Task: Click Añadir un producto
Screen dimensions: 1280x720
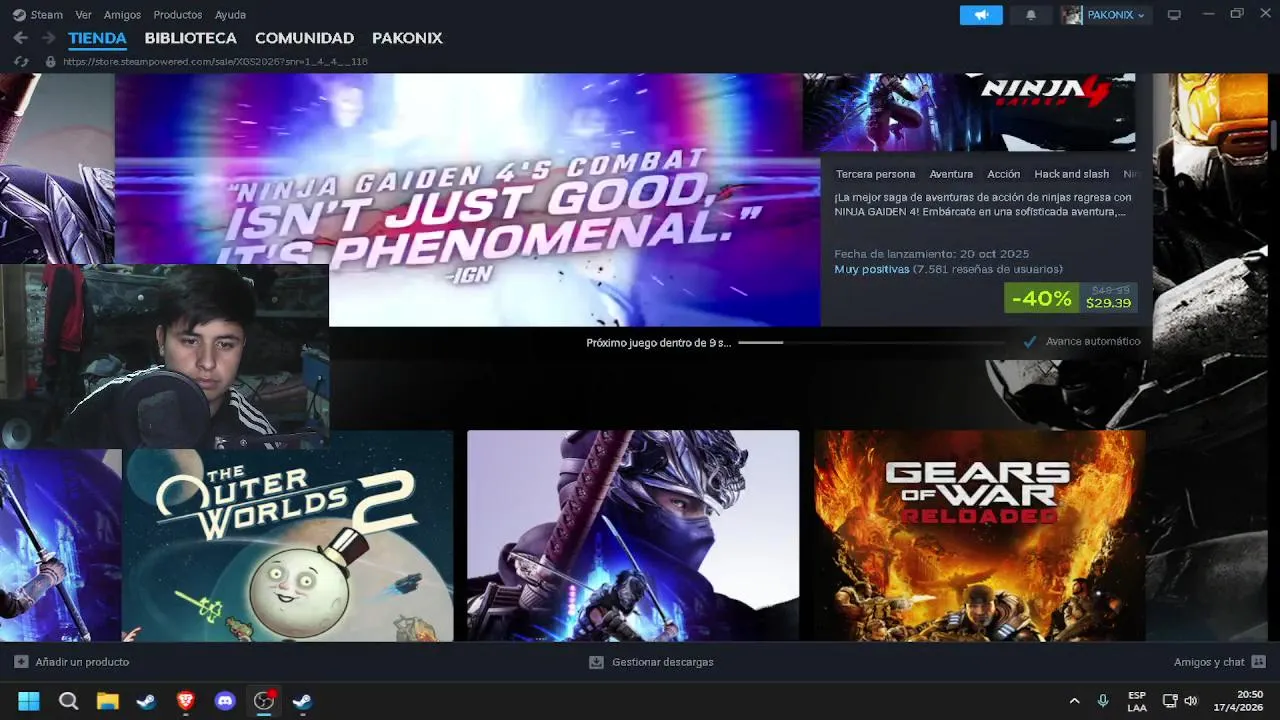Action: tap(82, 662)
